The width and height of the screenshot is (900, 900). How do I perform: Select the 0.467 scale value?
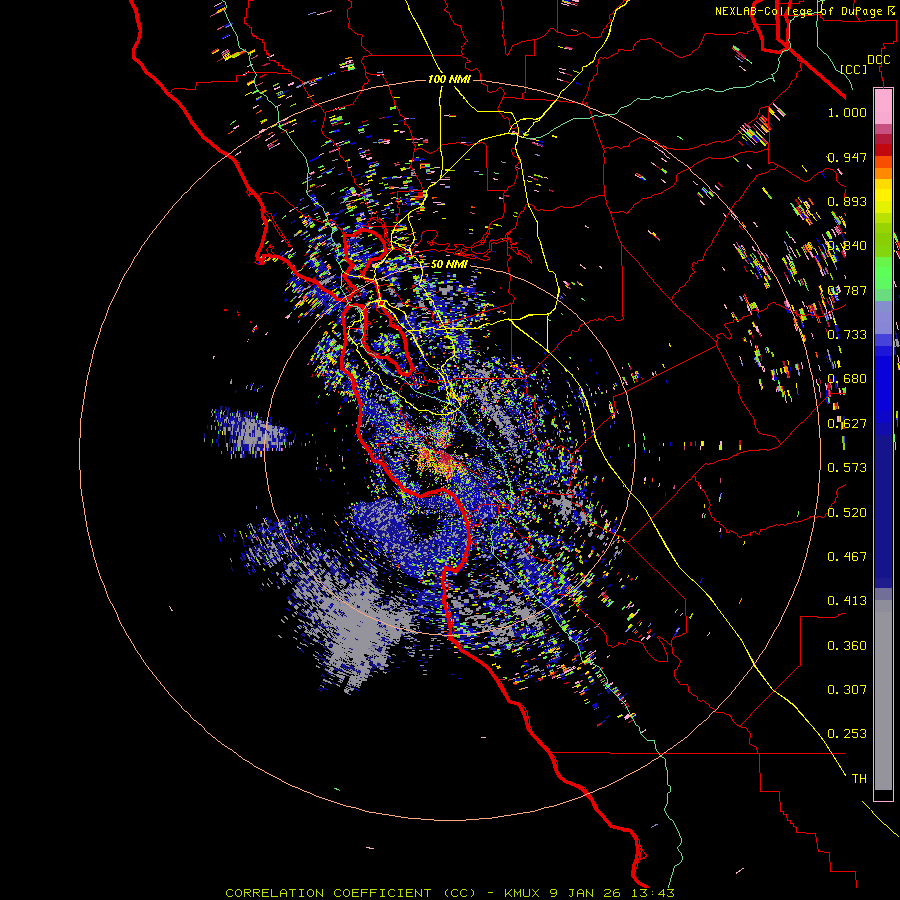(847, 557)
